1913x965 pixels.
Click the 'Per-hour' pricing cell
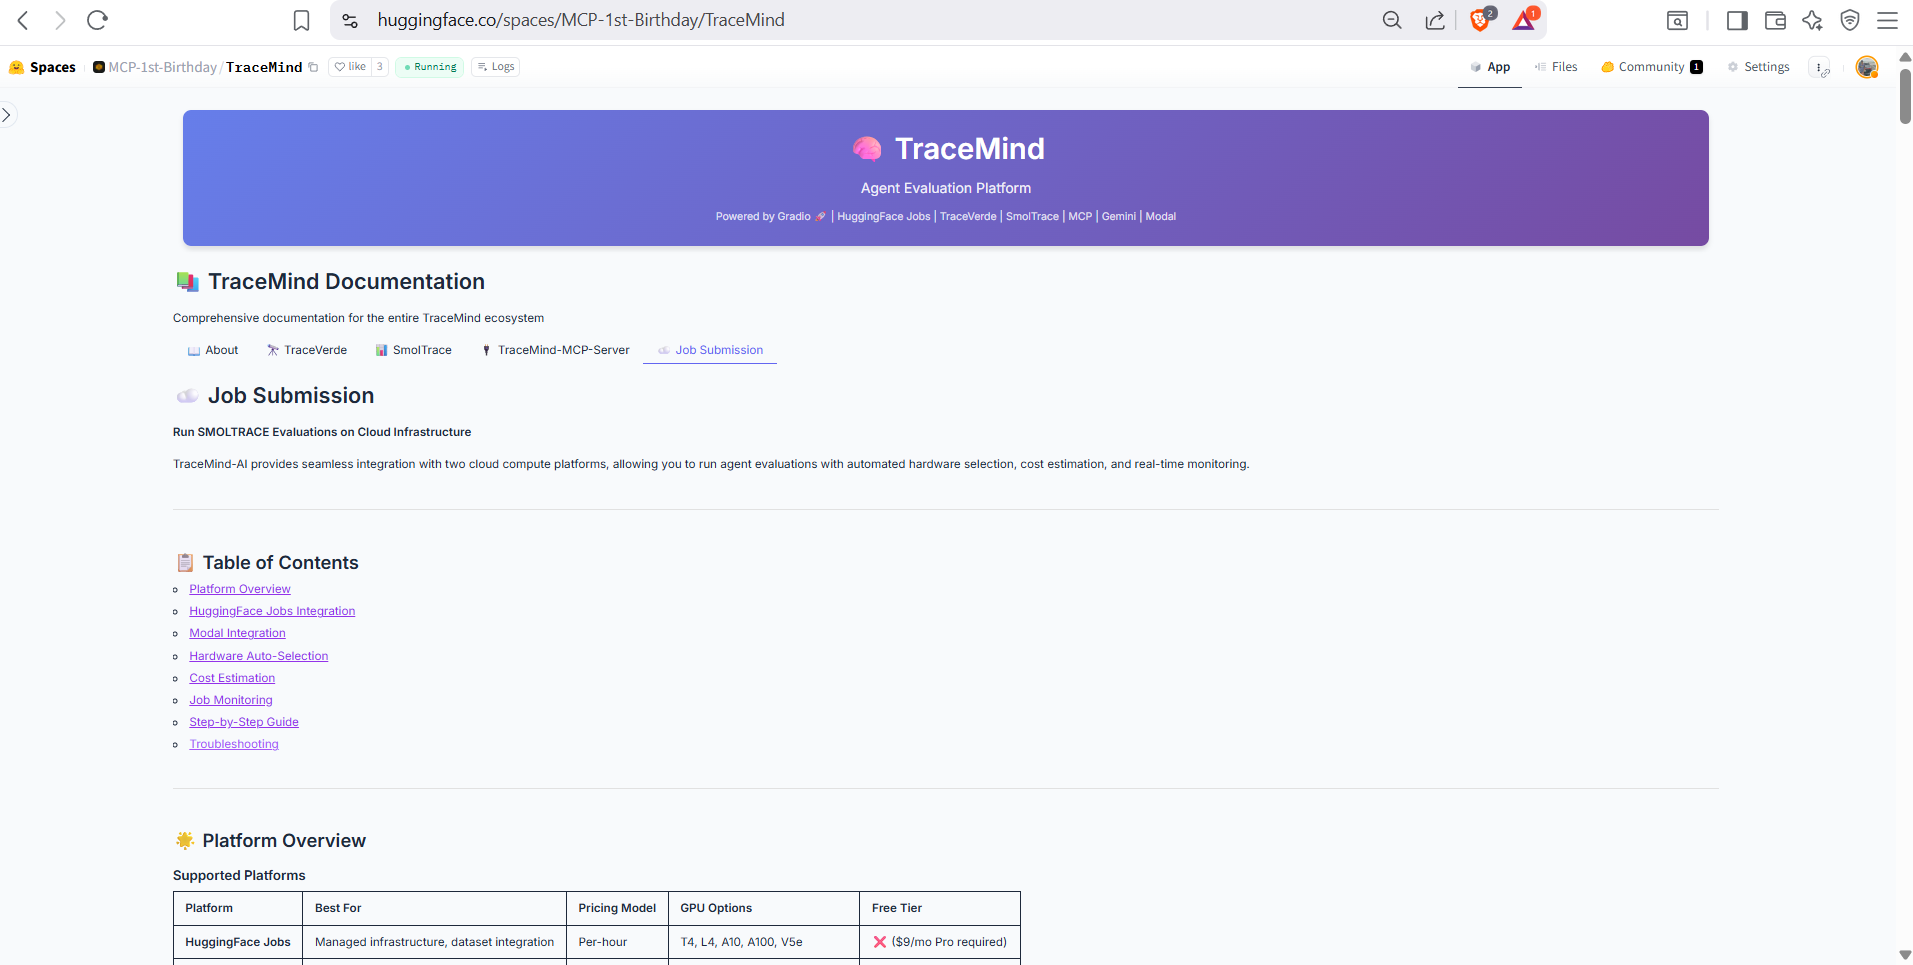[x=617, y=942]
